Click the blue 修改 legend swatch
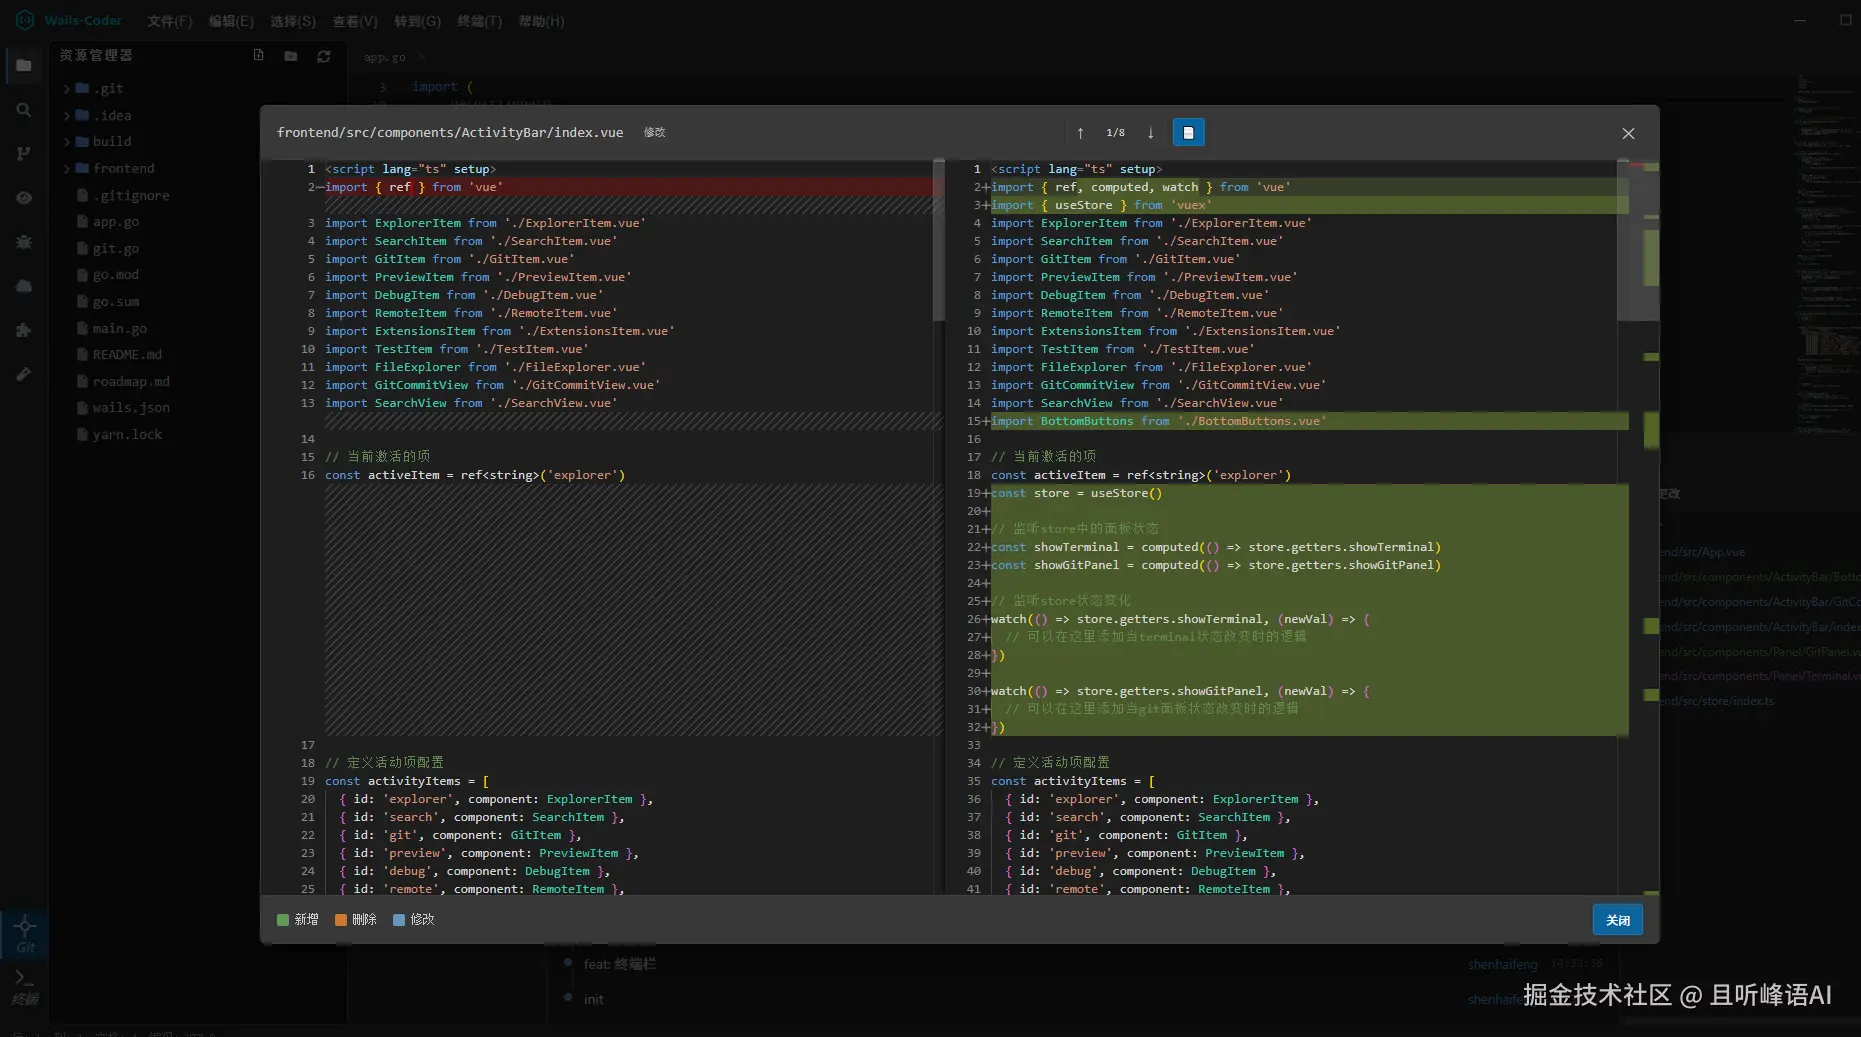This screenshot has height=1037, width=1861. (x=399, y=920)
